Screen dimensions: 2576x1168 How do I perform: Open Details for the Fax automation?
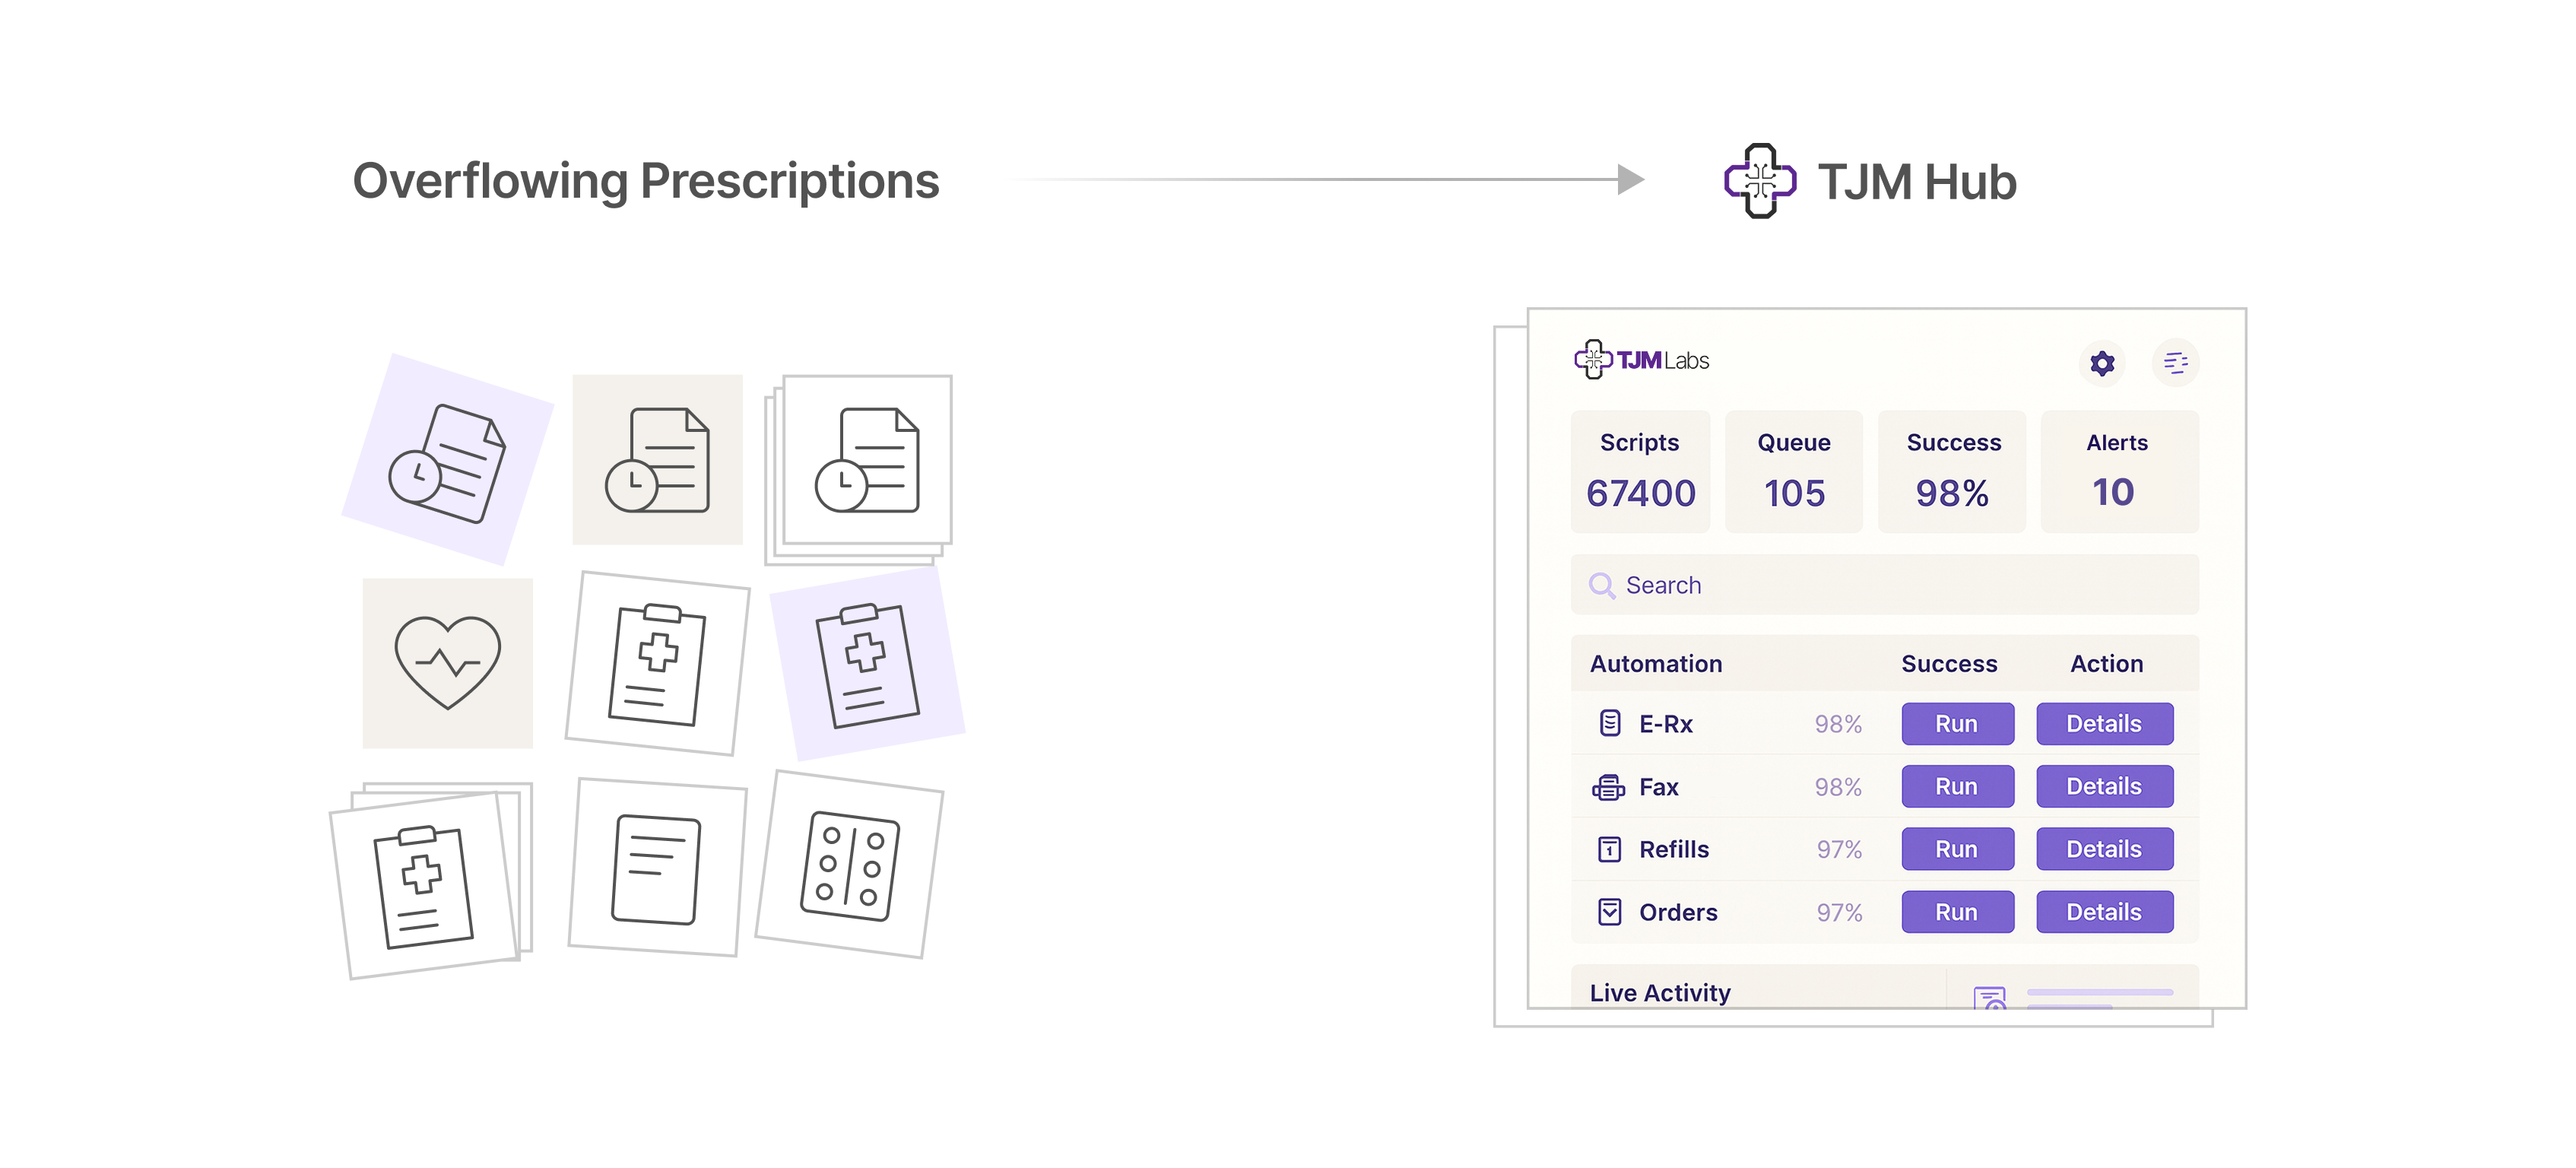[x=2105, y=786]
